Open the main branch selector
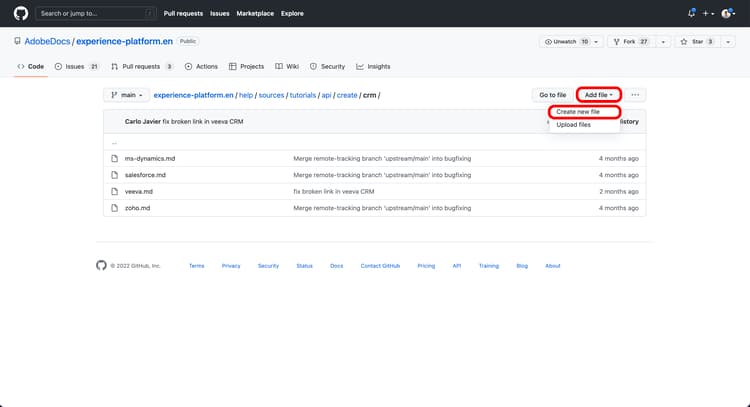 [127, 95]
